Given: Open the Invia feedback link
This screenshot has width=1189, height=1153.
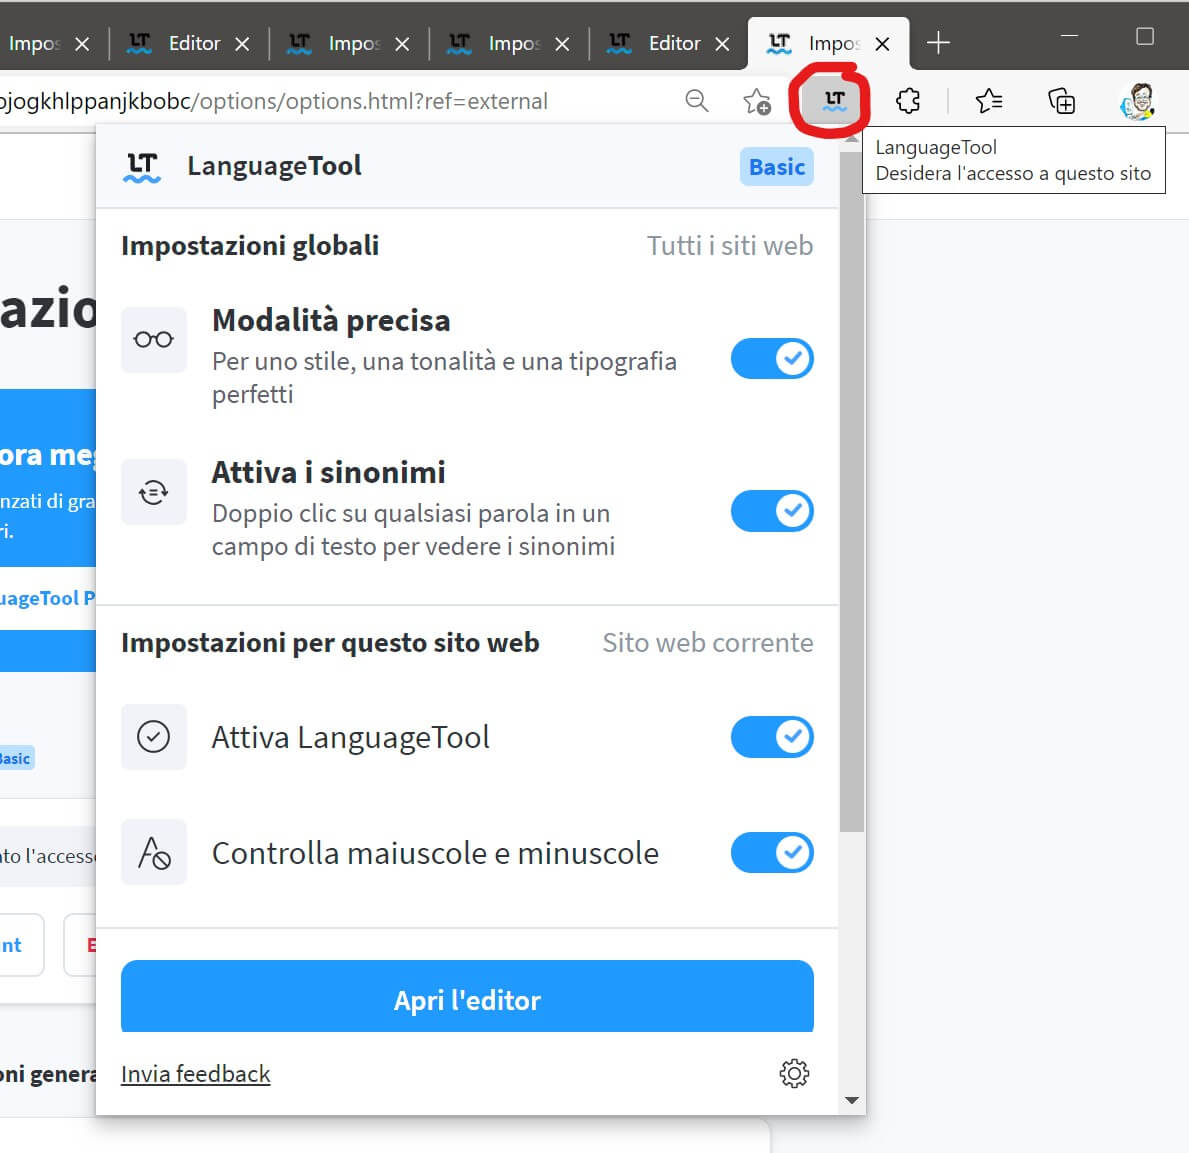Looking at the screenshot, I should [195, 1074].
